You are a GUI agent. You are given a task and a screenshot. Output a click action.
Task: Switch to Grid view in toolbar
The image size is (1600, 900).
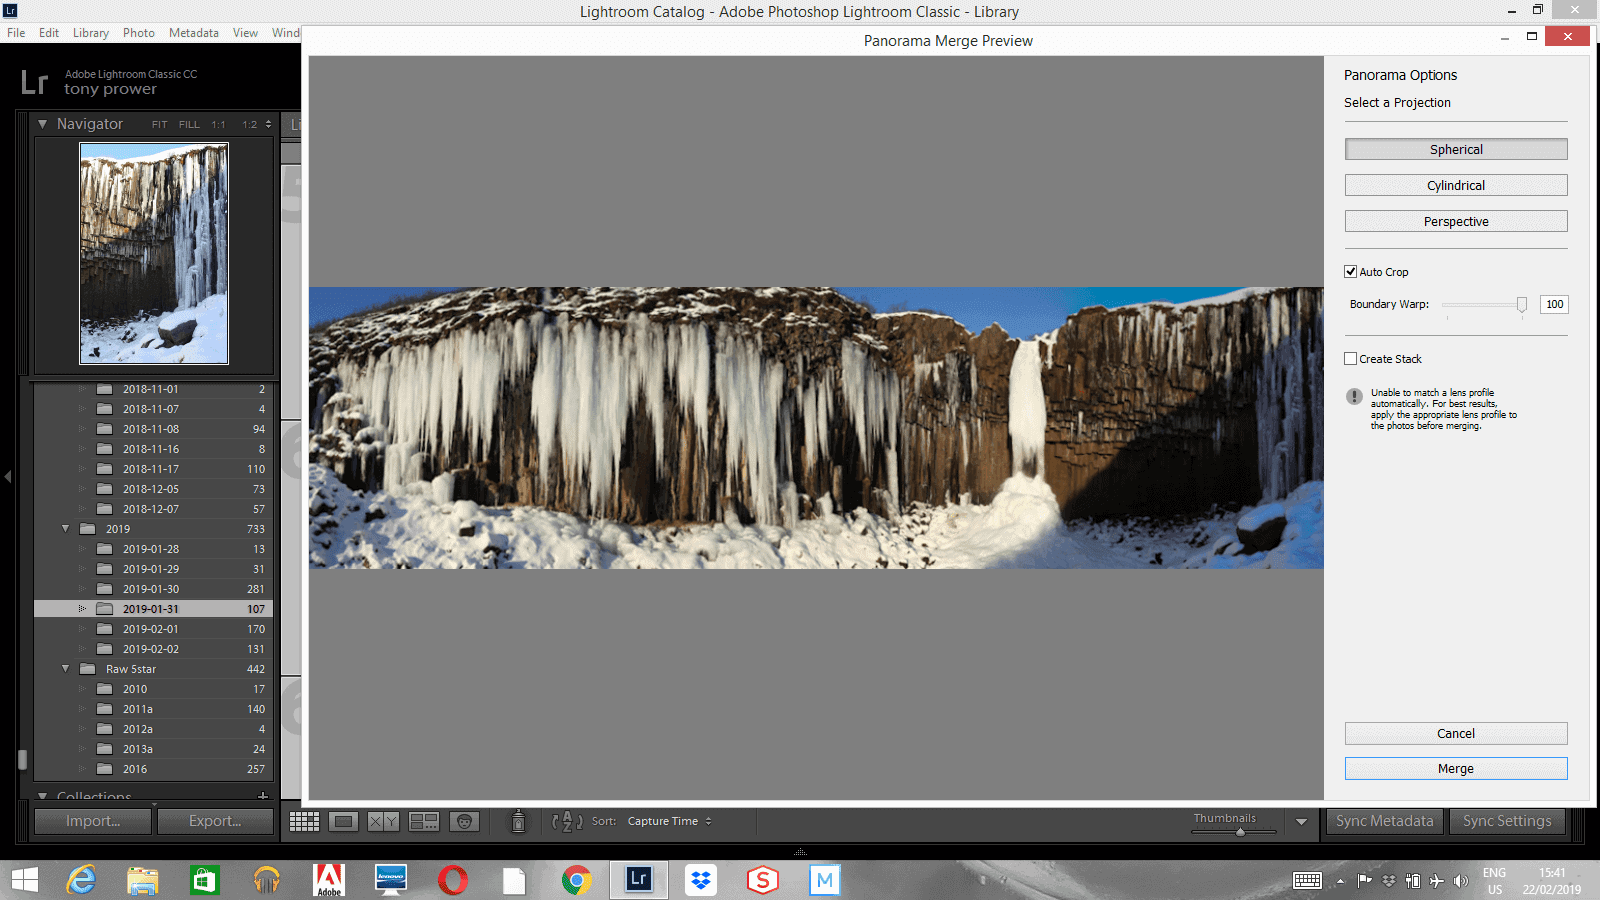pyautogui.click(x=304, y=821)
